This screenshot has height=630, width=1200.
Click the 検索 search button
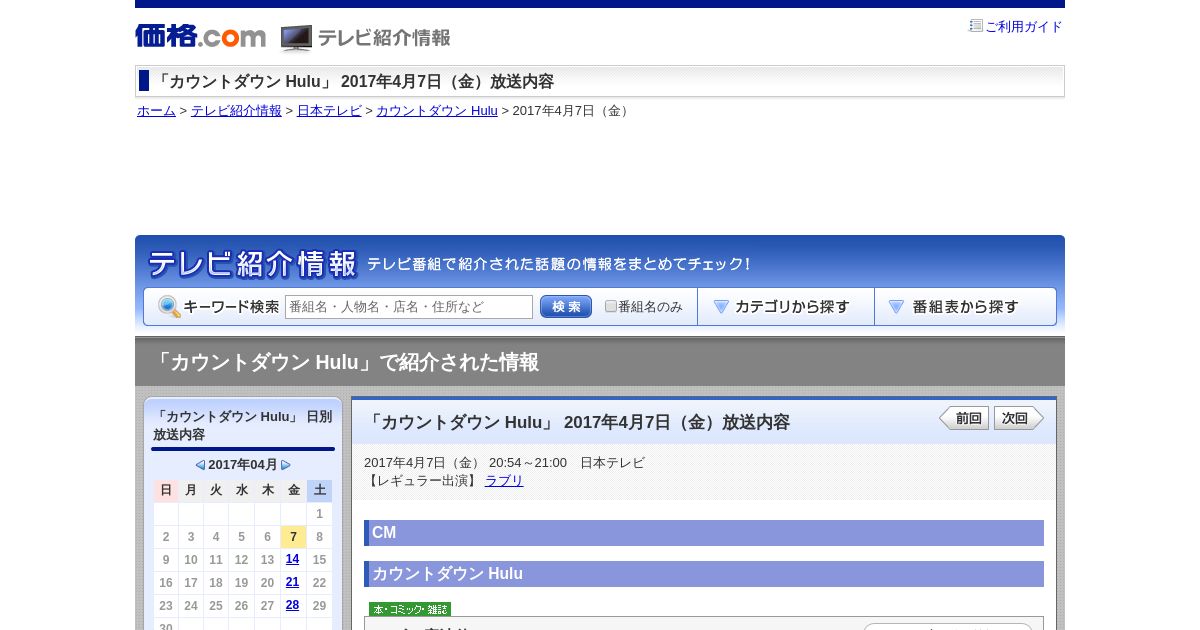[x=566, y=307]
